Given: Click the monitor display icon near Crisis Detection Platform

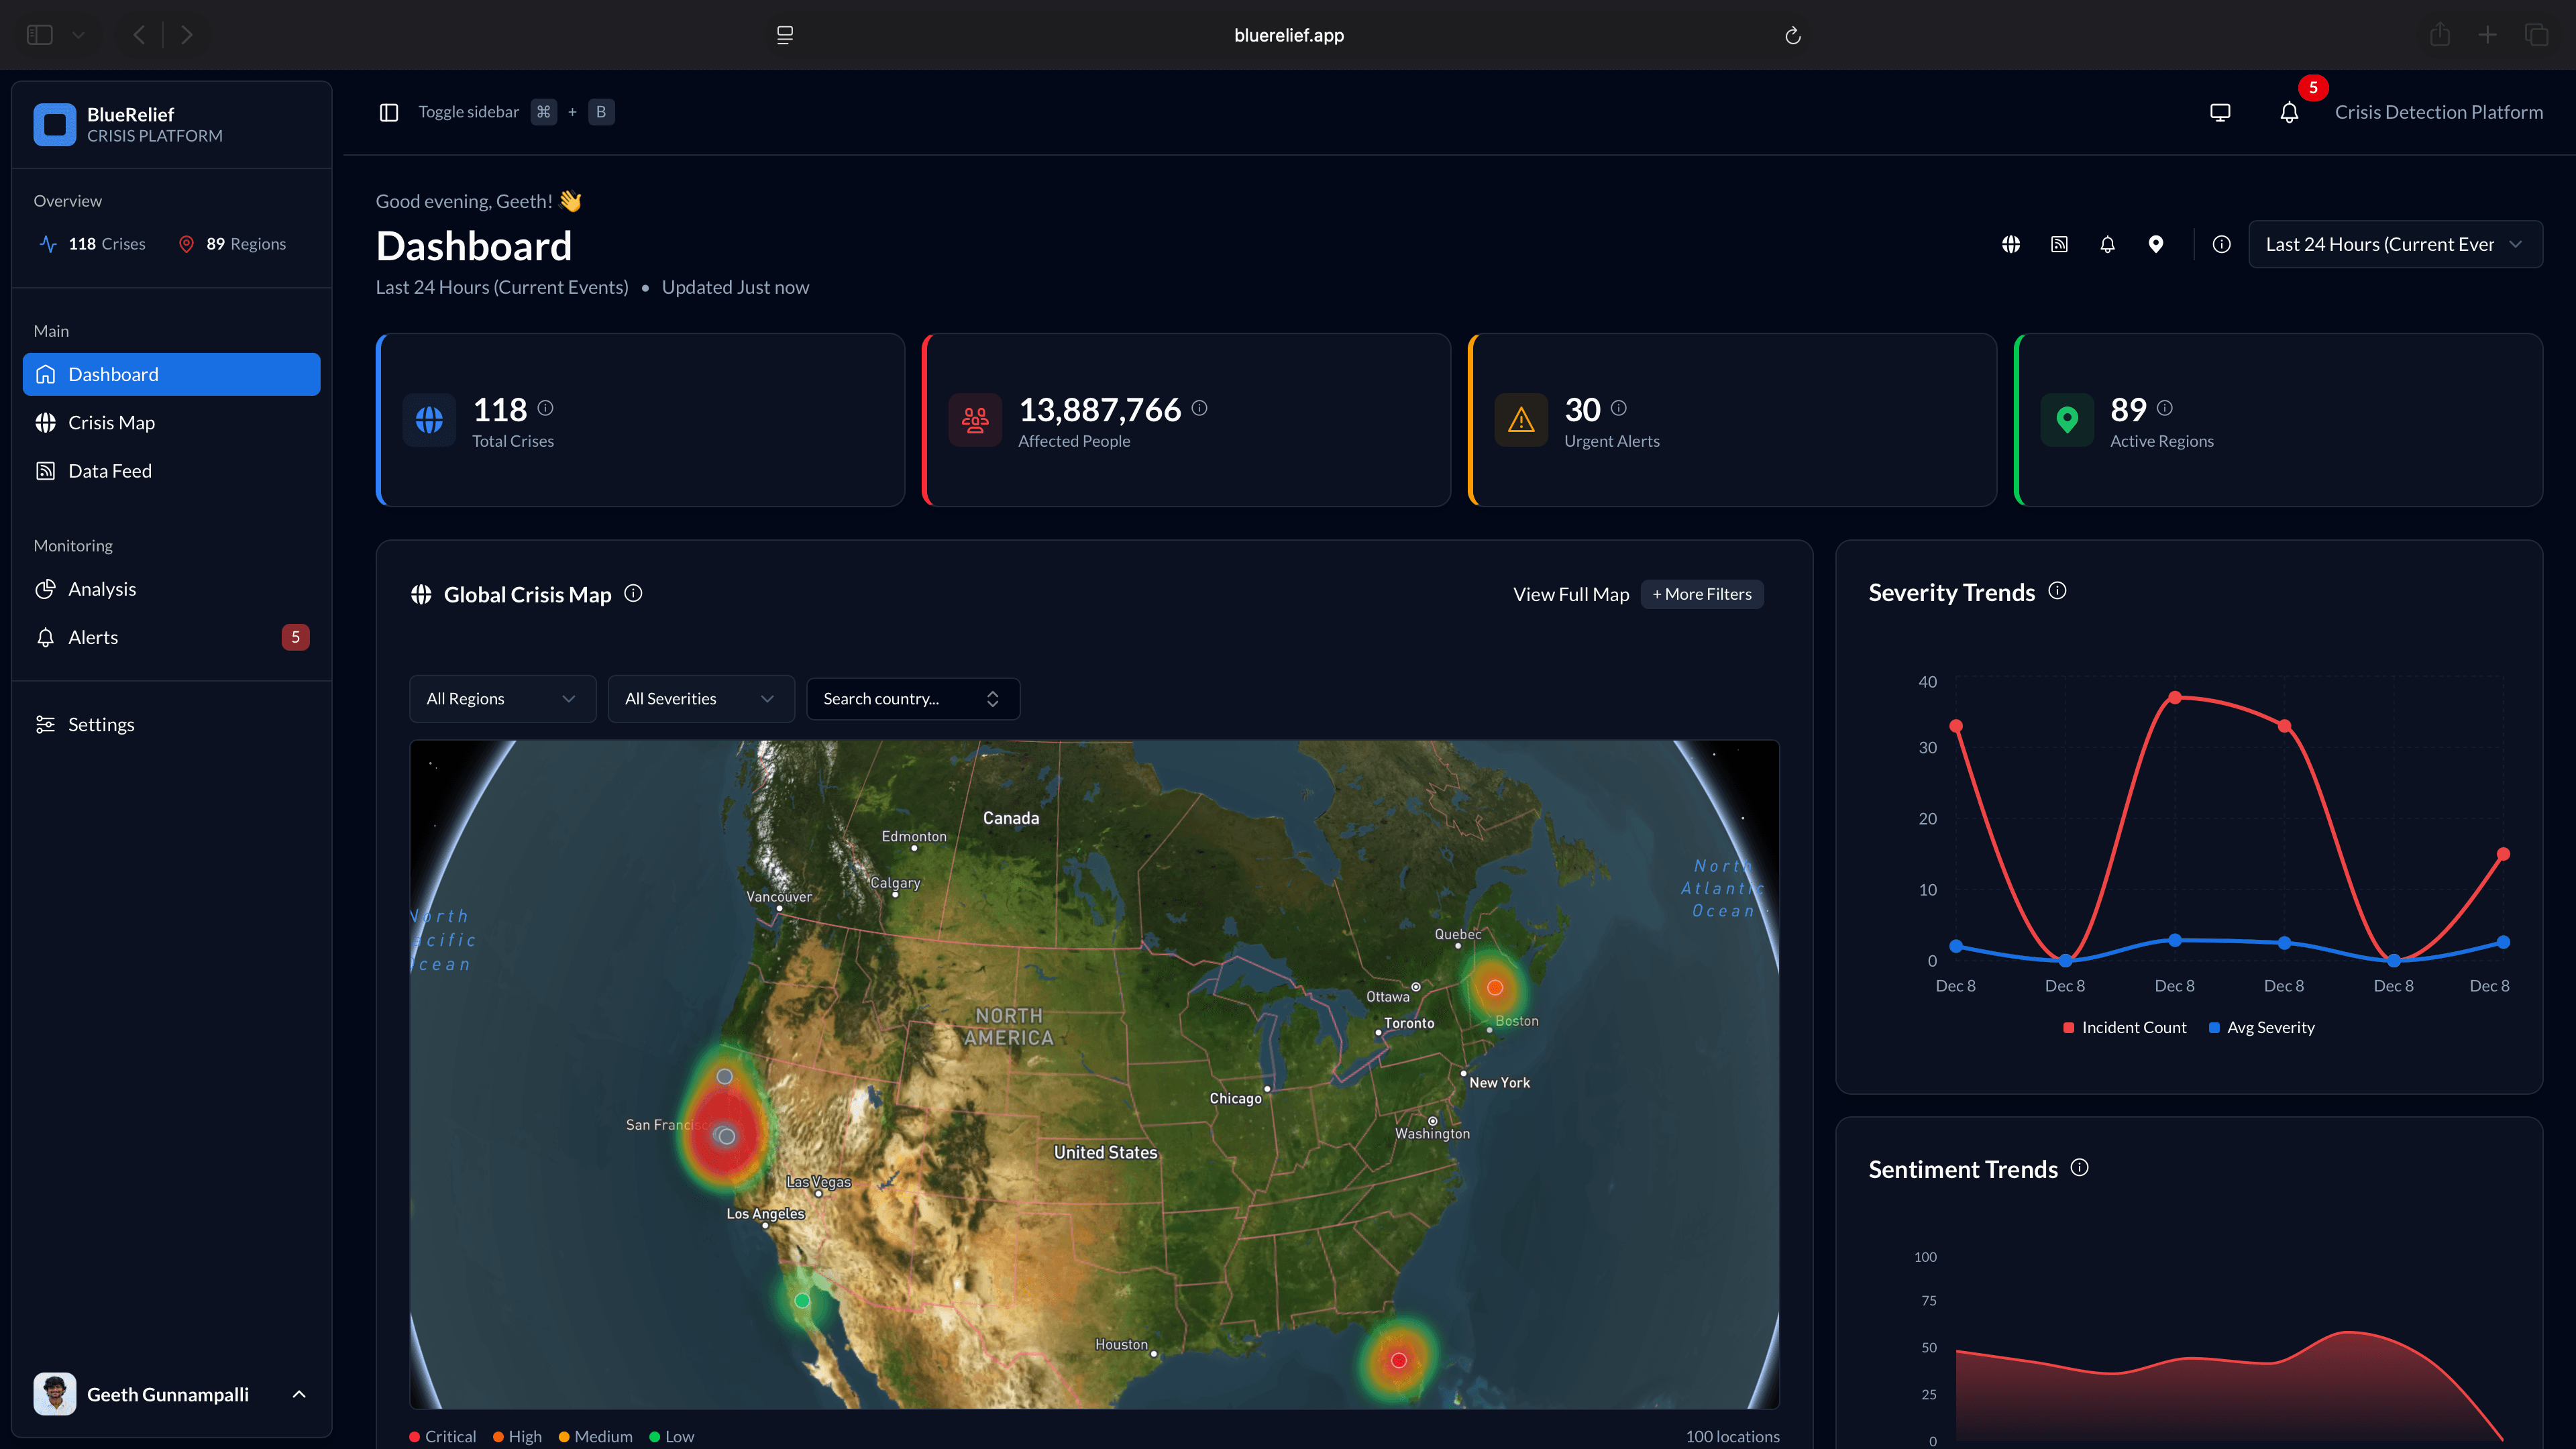Looking at the screenshot, I should [2219, 112].
